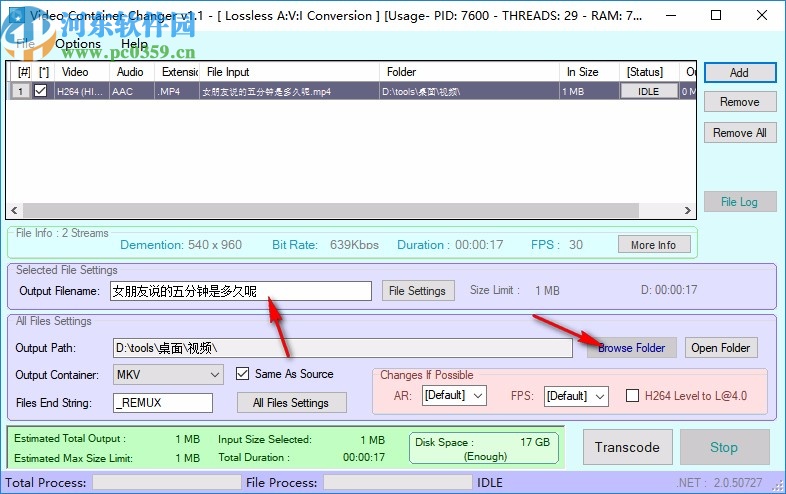Start the Transcode process
Image resolution: width=786 pixels, height=494 pixels.
coord(627,447)
